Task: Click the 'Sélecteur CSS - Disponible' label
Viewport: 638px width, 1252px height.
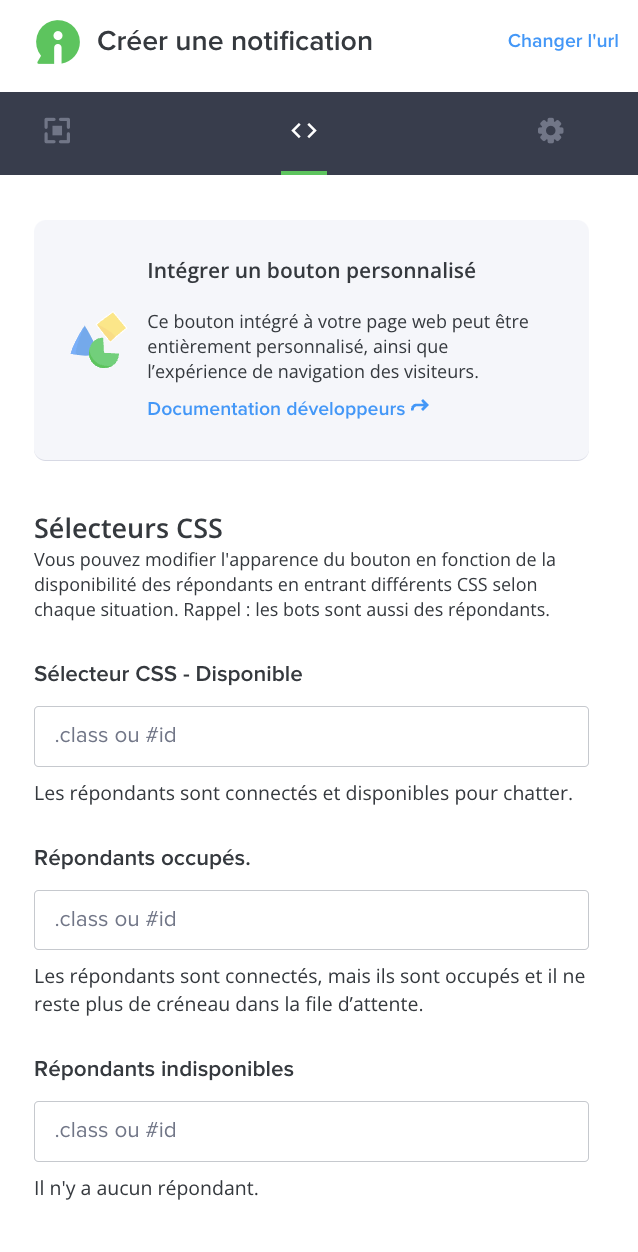Action: (168, 674)
